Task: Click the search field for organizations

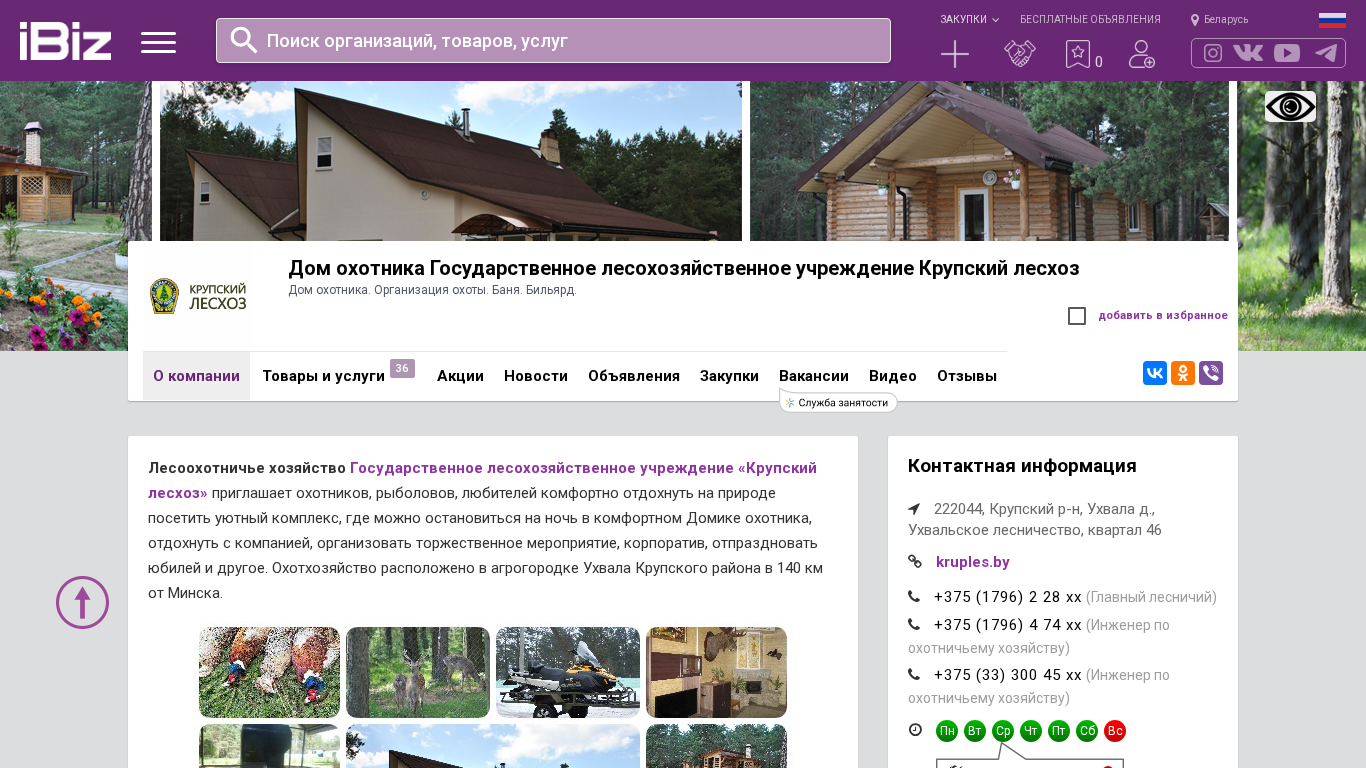Action: click(553, 40)
